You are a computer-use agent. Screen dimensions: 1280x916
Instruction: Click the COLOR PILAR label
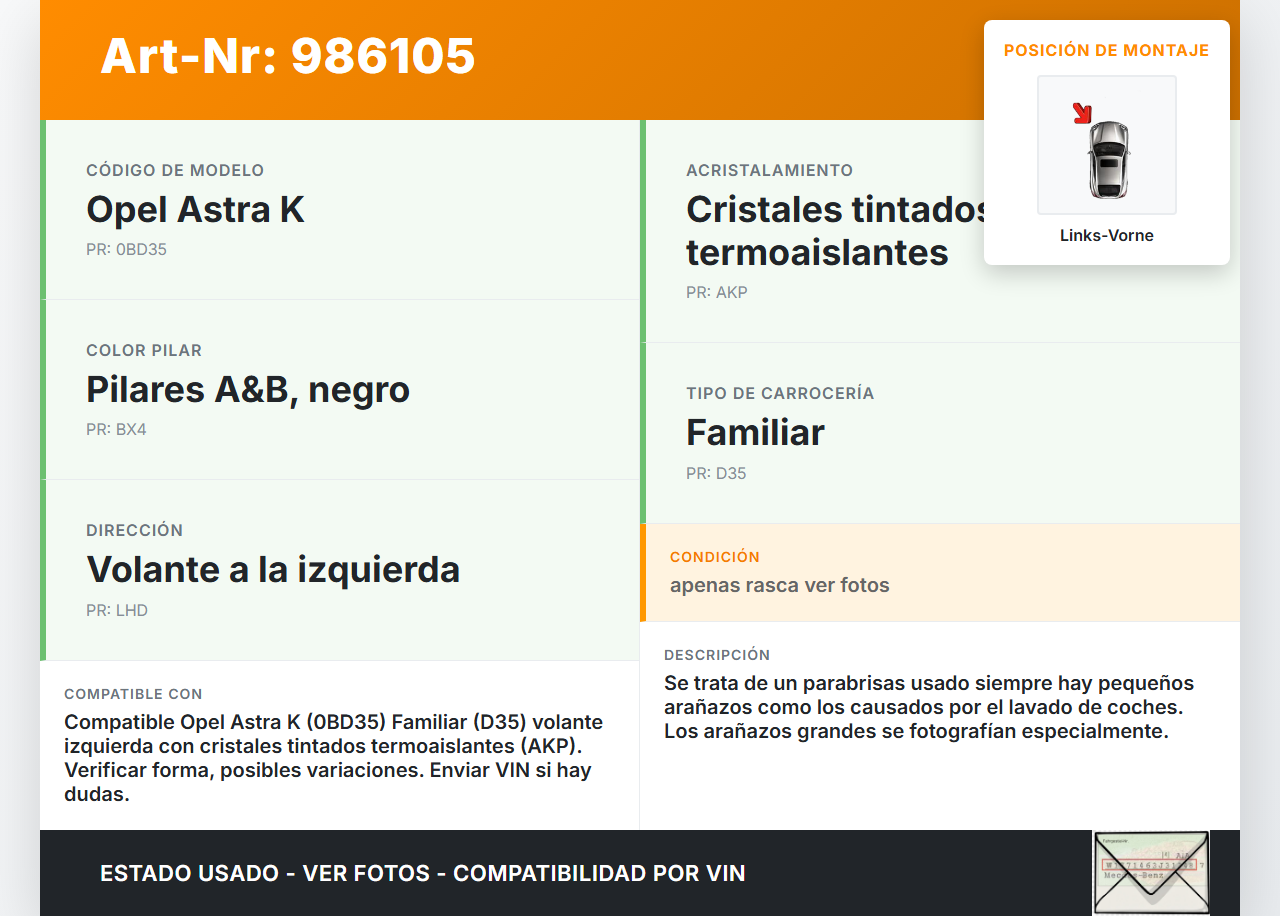[x=144, y=351]
